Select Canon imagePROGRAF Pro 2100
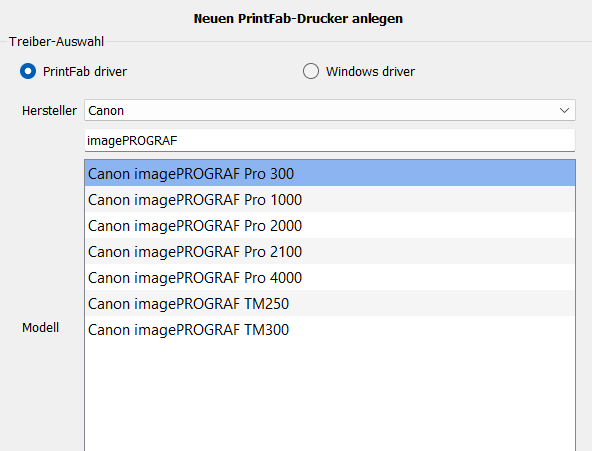Screen dimensions: 592x451 (x=330, y=251)
